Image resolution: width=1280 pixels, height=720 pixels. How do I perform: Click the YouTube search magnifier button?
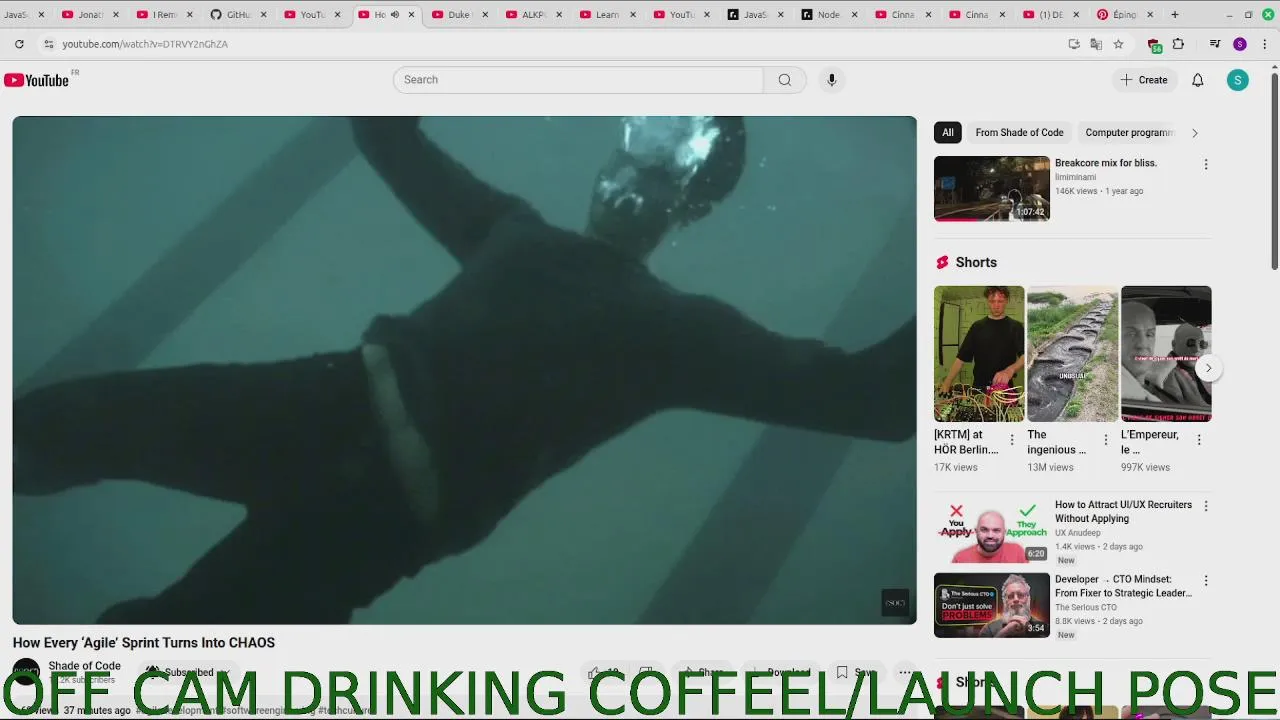pyautogui.click(x=785, y=80)
